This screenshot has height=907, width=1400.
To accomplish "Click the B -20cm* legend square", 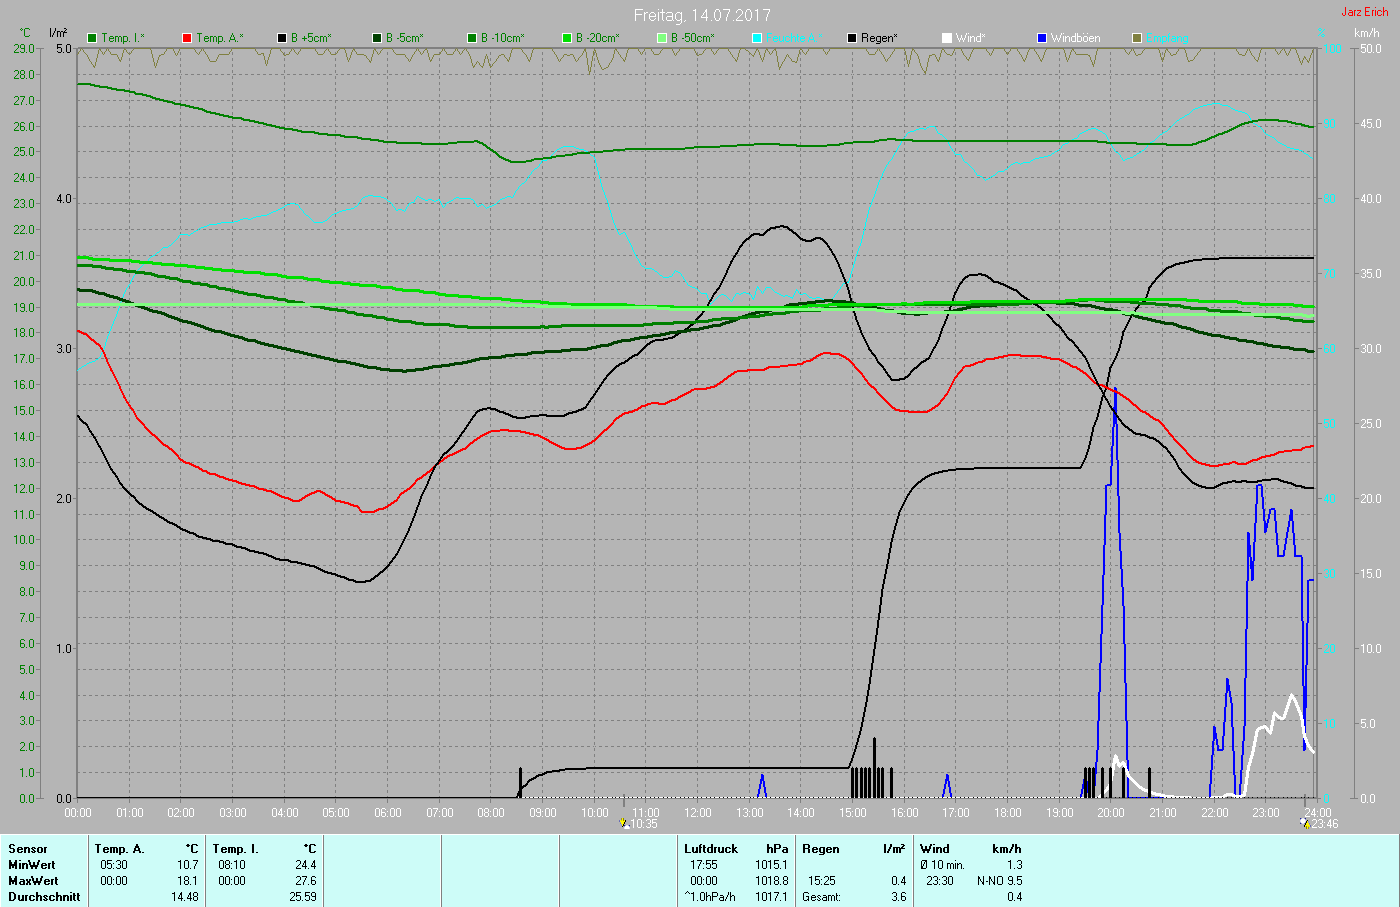I will click(568, 38).
